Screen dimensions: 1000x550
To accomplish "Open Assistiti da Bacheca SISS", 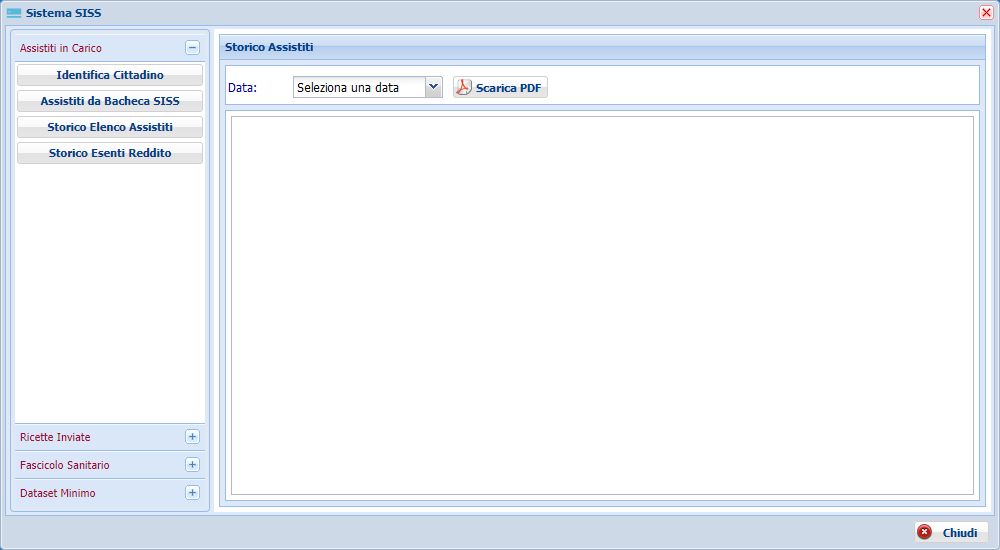I will [110, 101].
